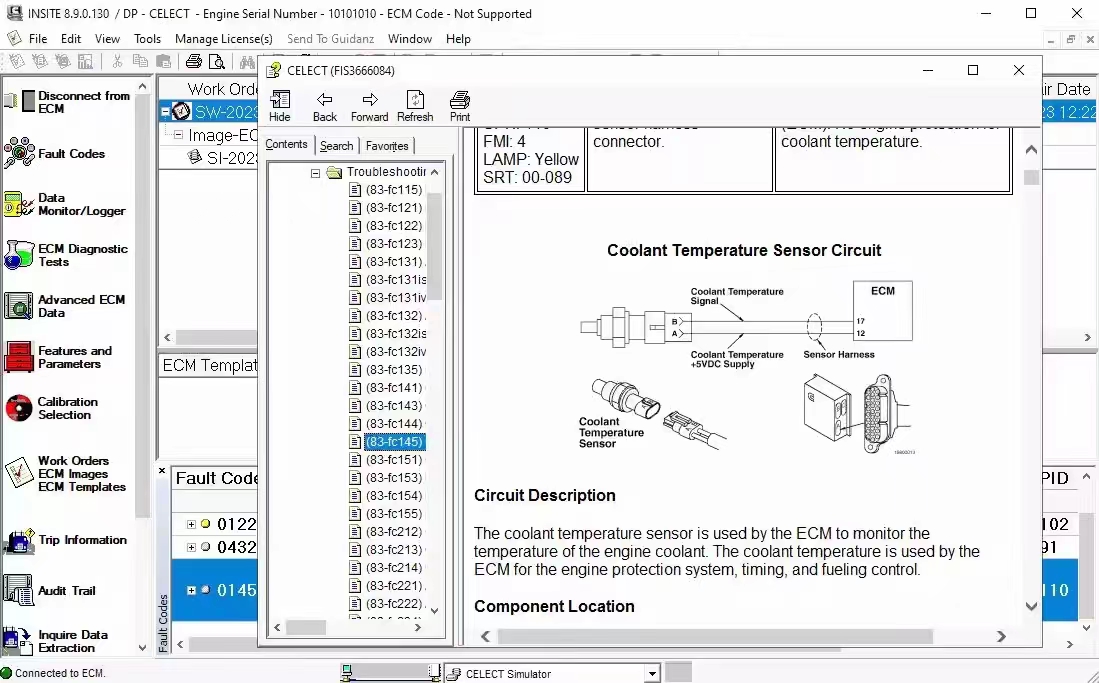
Task: Click Disconnect from ECM icon
Action: [20, 102]
